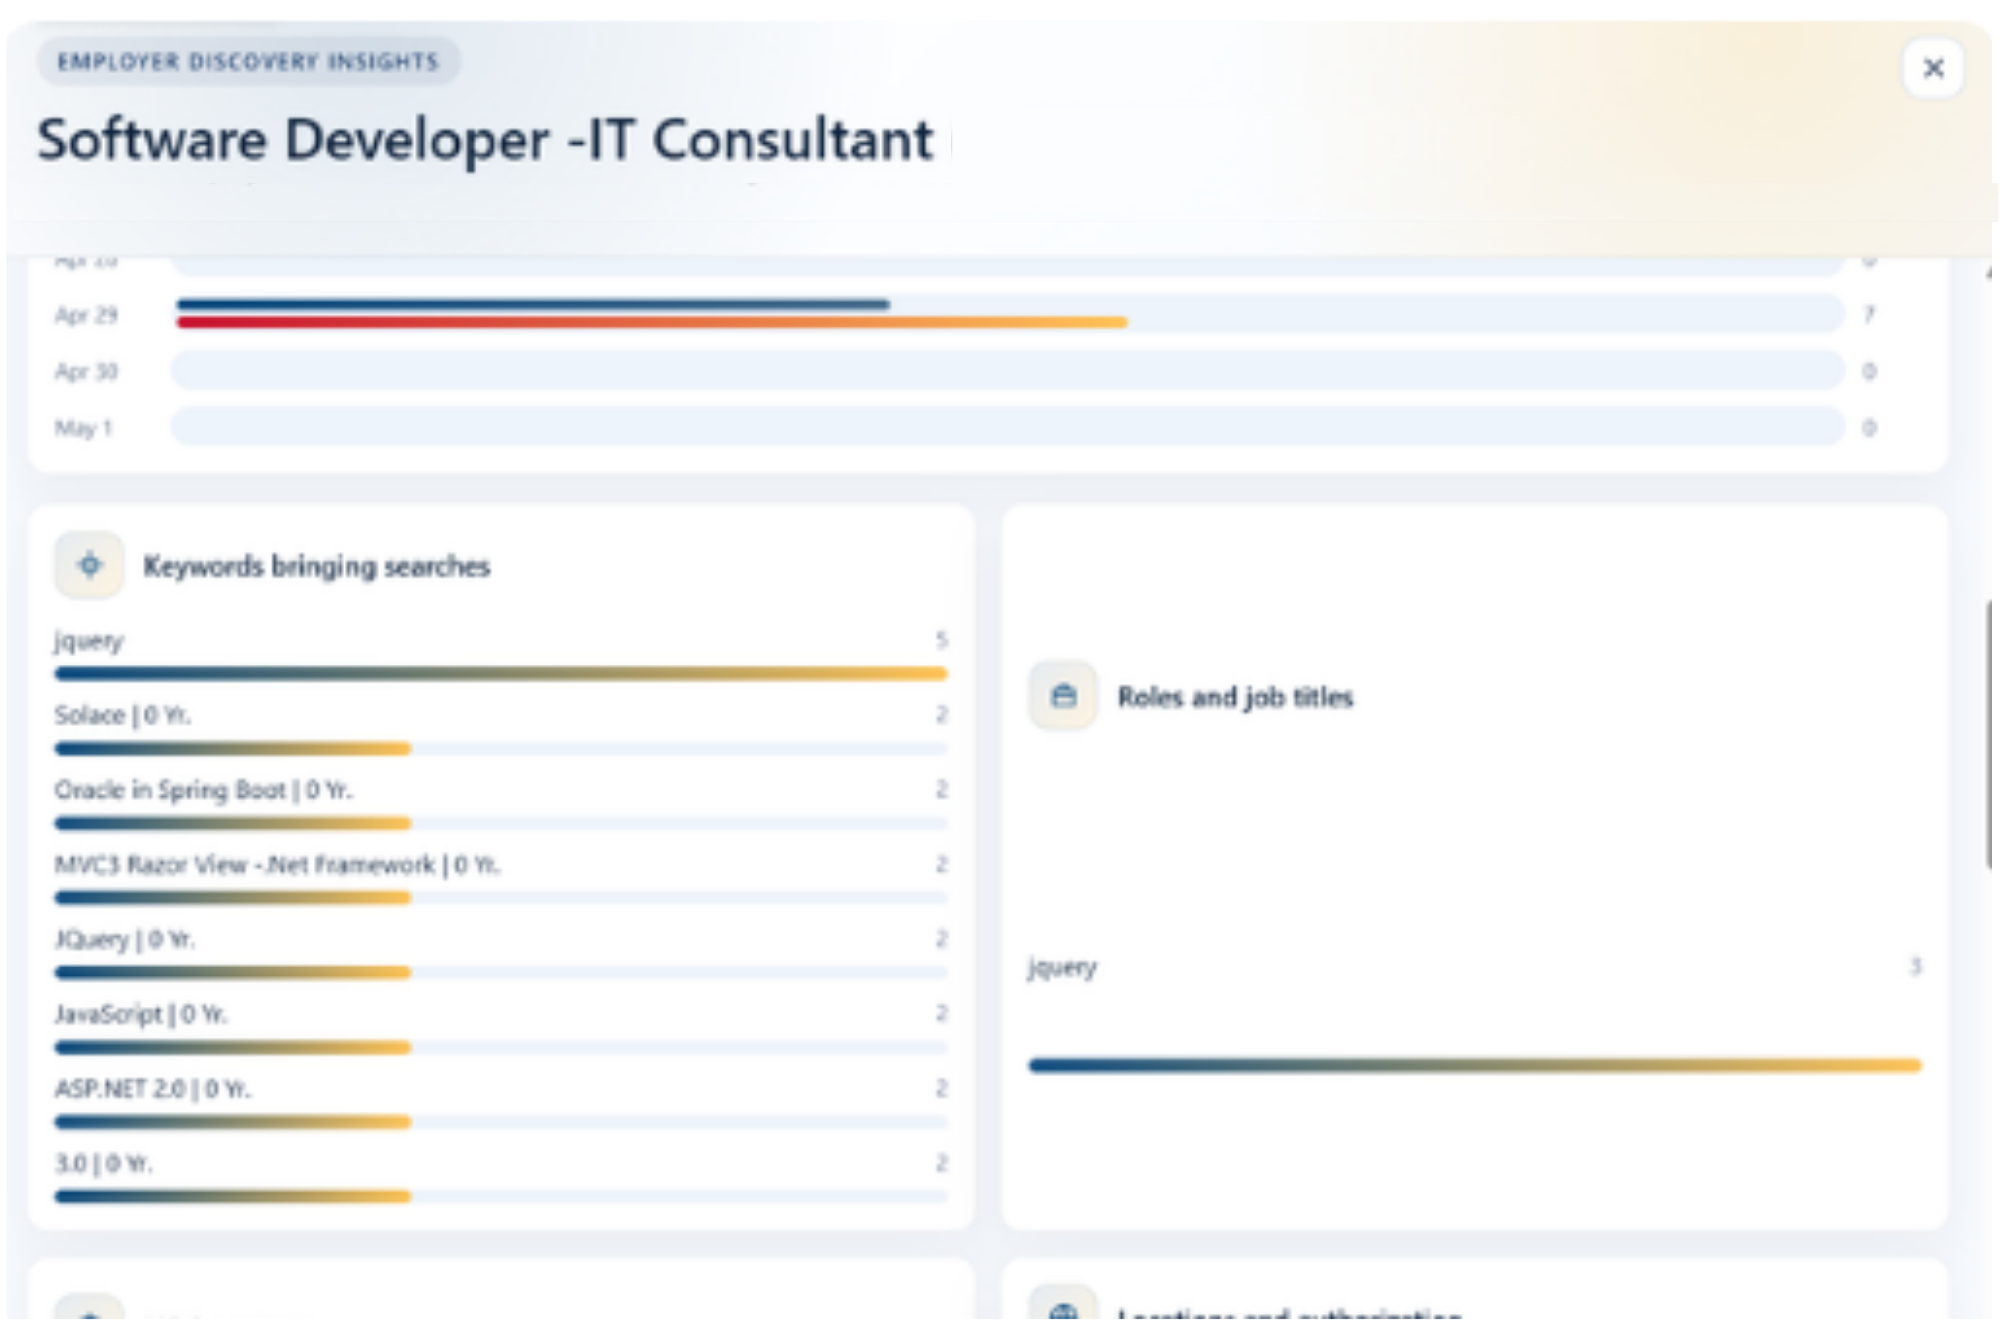Click the count 7 beside Apr 29
2000x1325 pixels.
[1868, 315]
